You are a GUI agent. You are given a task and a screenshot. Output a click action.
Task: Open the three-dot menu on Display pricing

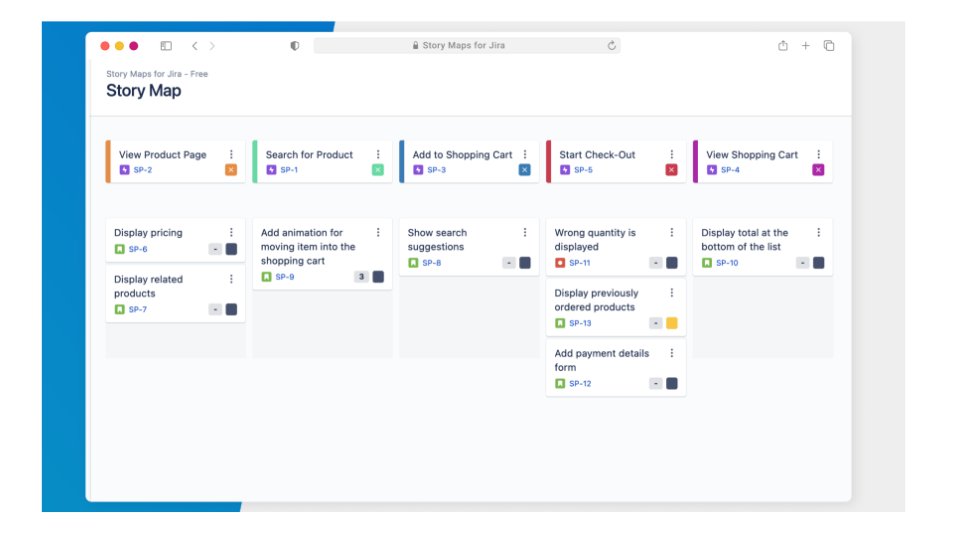231,233
